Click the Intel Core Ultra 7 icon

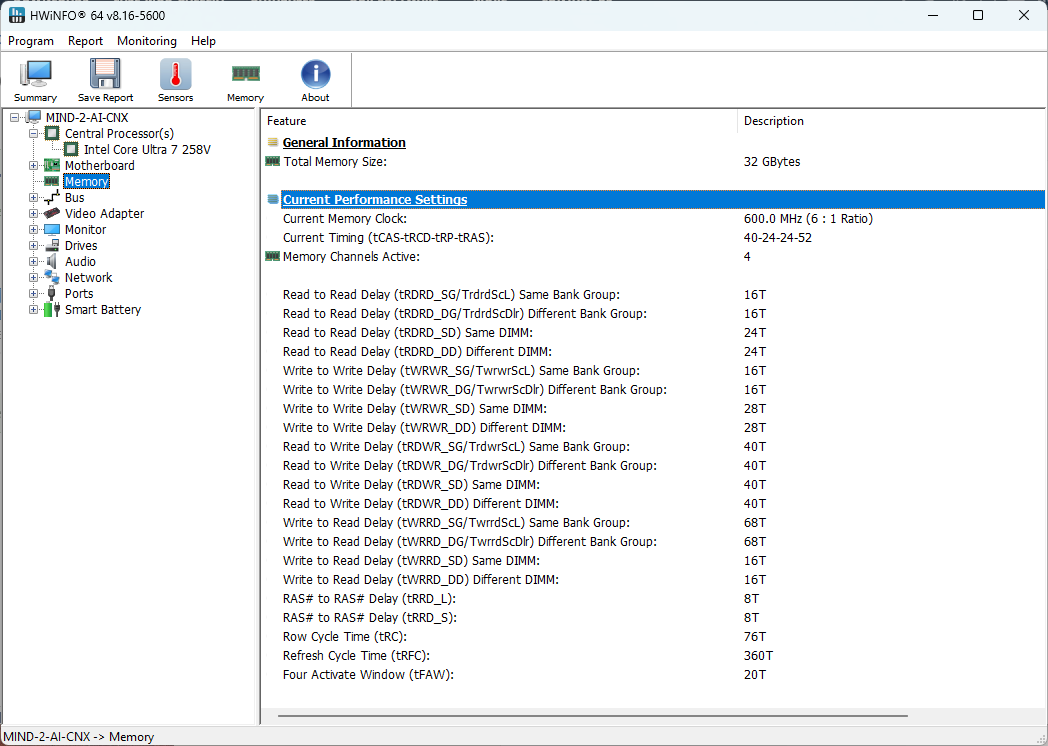tap(71, 150)
